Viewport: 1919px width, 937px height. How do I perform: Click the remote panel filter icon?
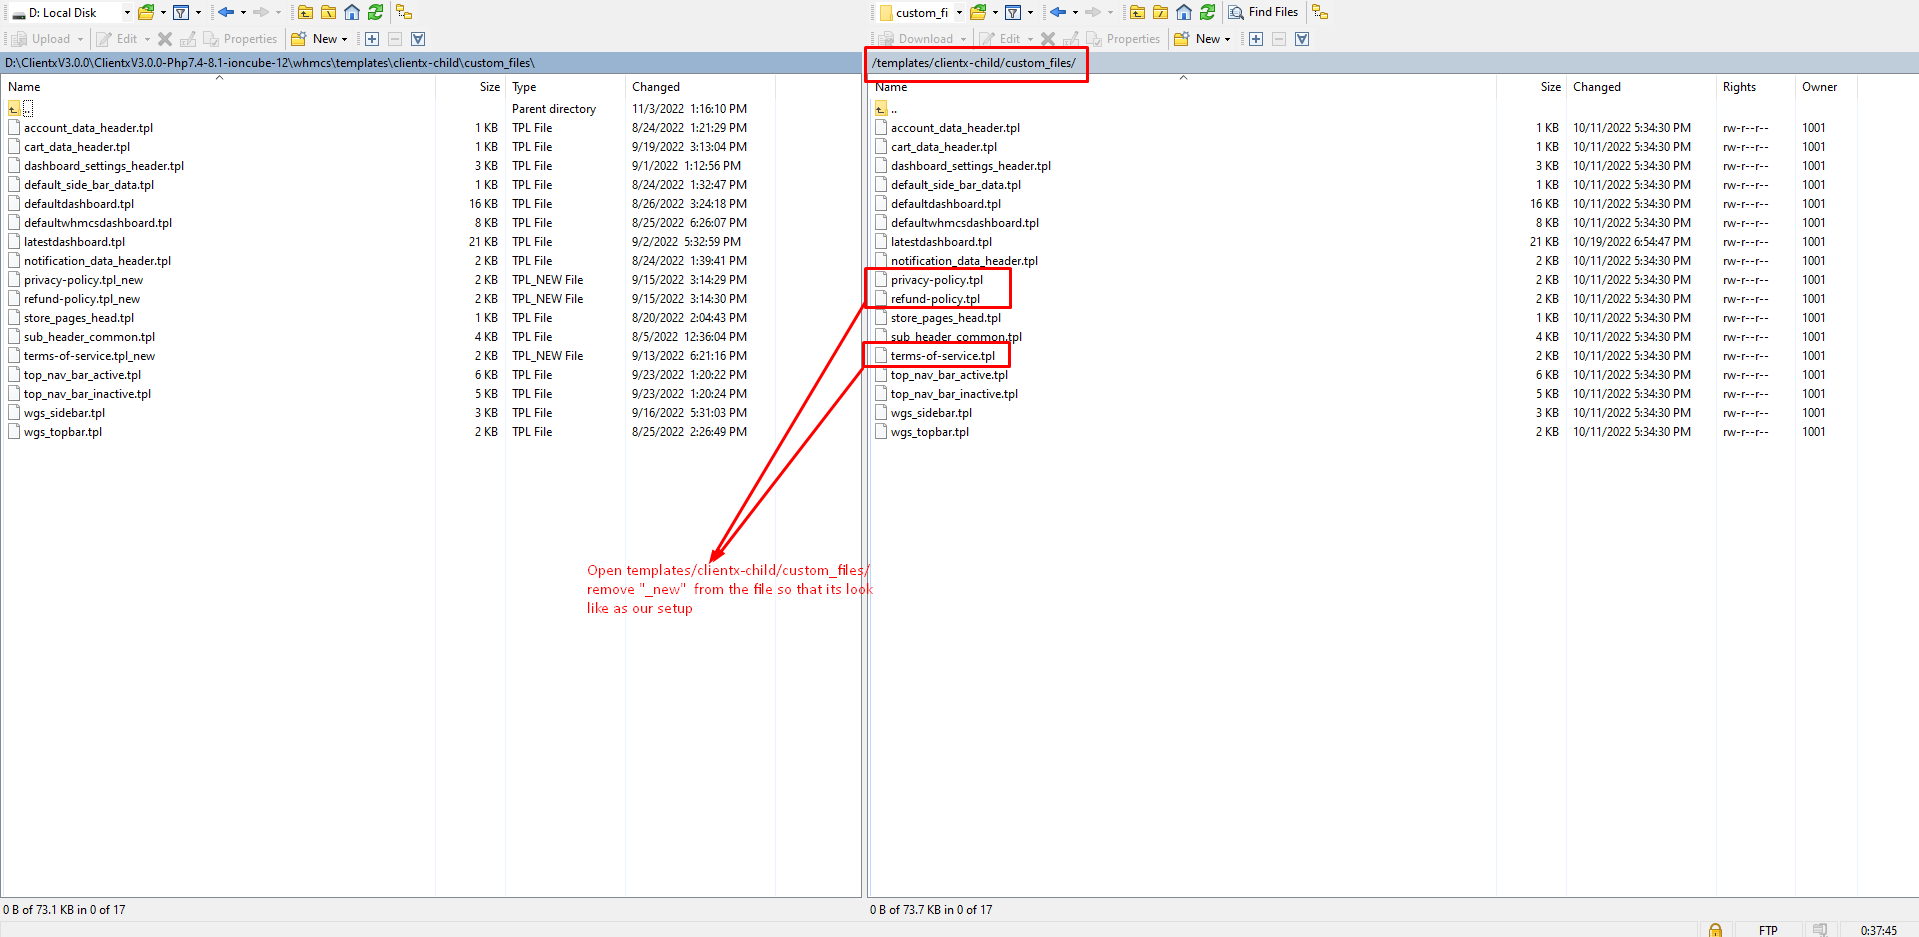click(1013, 12)
